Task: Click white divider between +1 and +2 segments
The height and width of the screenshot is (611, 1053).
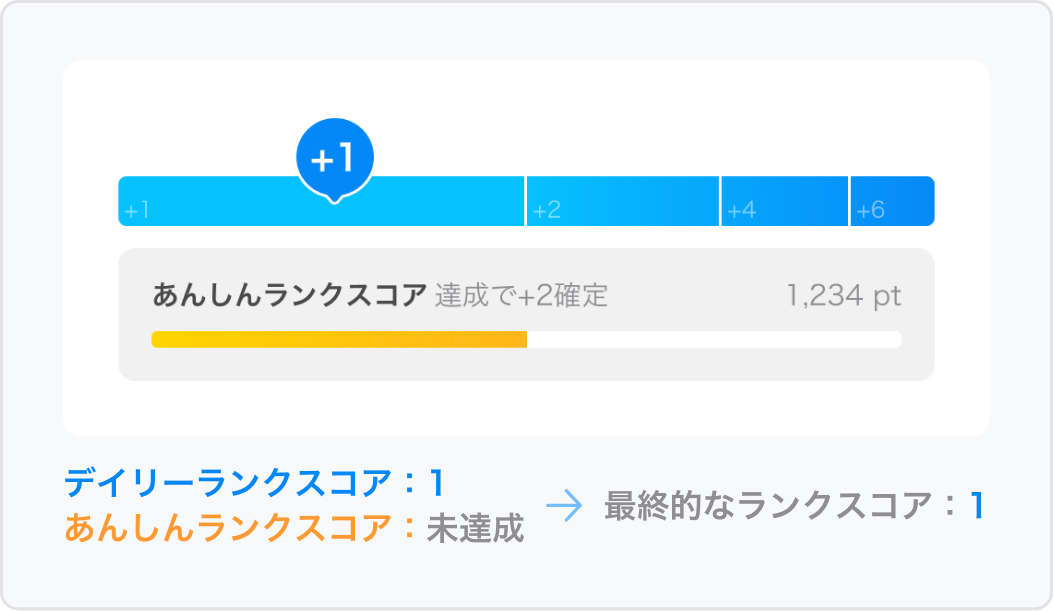Action: (x=525, y=201)
